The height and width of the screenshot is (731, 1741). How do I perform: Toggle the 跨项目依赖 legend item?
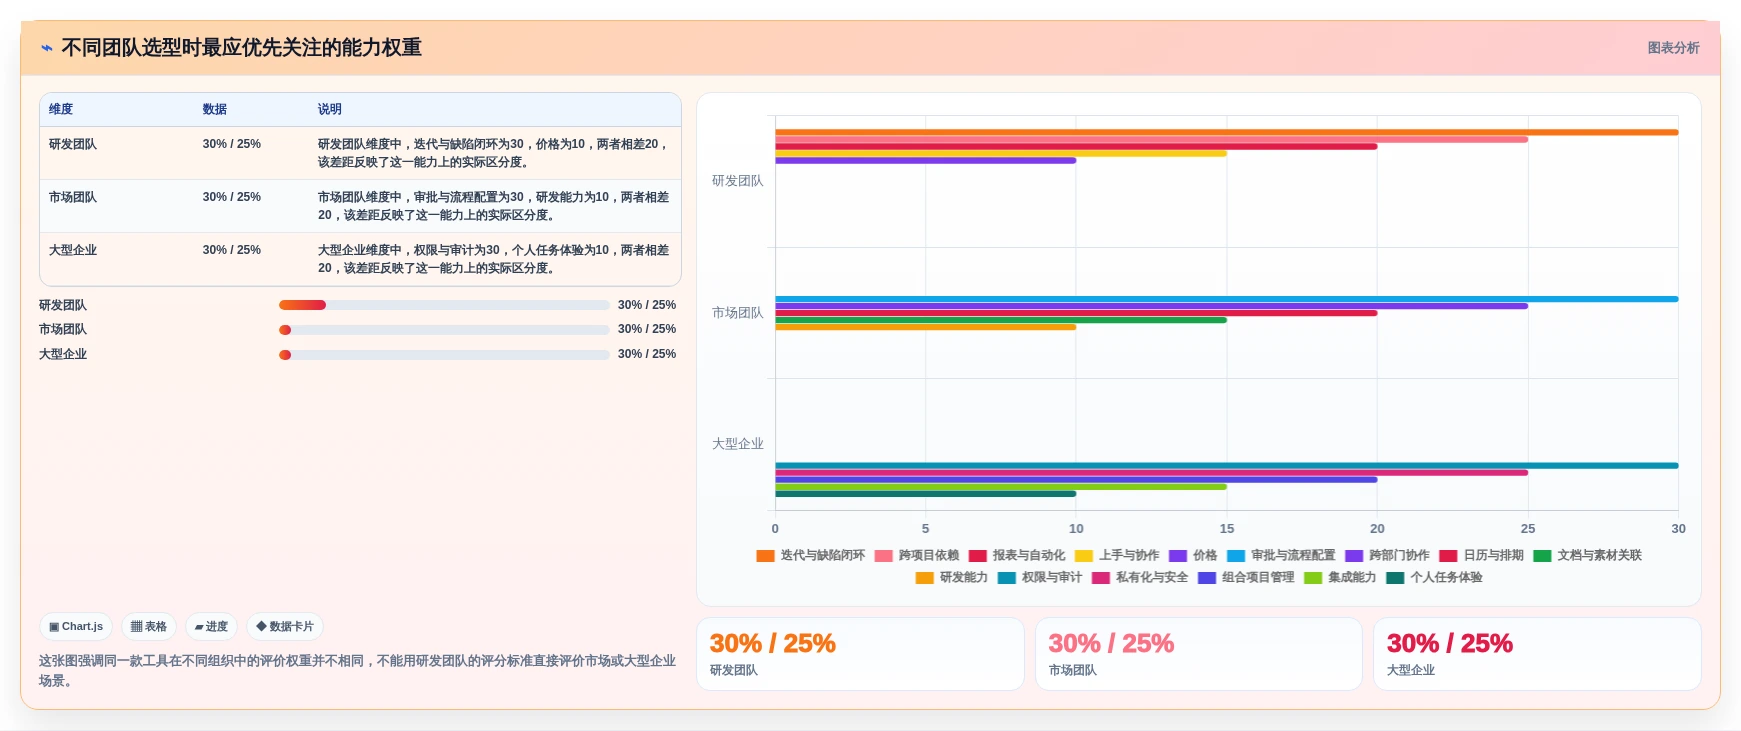pos(917,556)
